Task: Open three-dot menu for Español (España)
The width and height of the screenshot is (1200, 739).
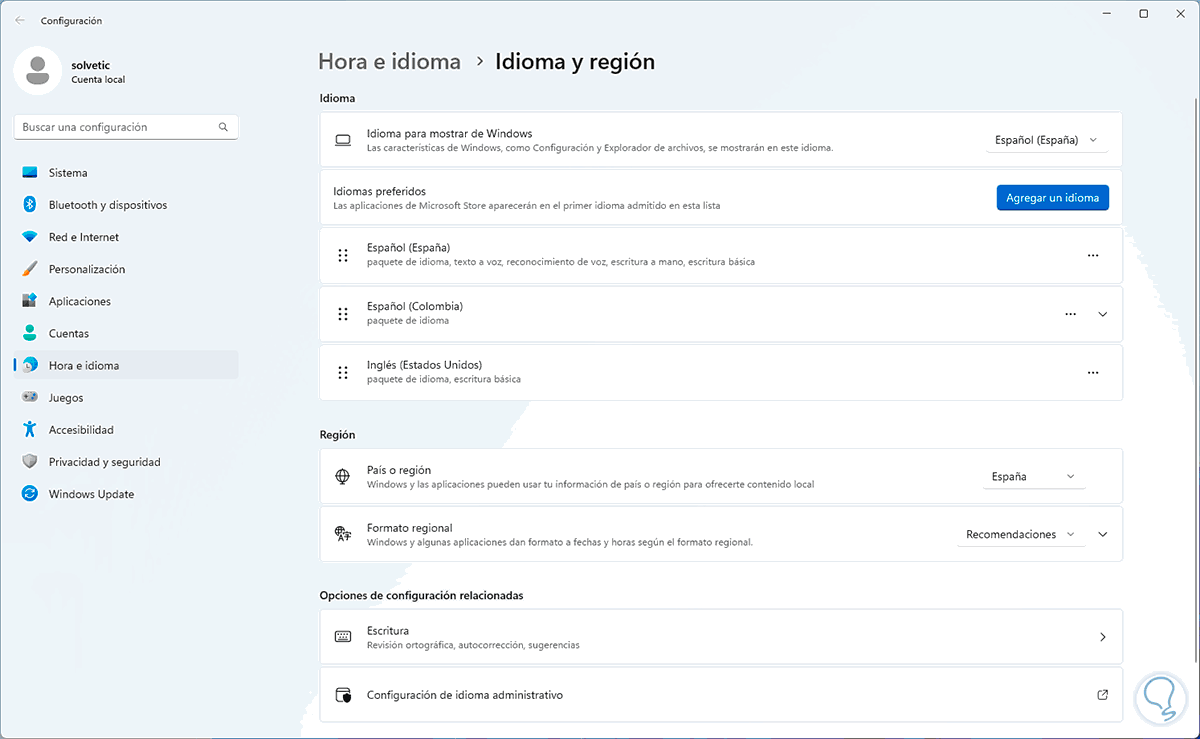Action: 1093,255
